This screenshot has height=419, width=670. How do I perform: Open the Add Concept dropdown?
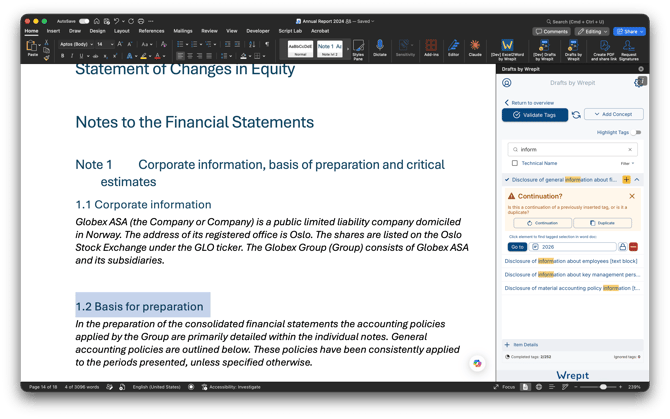pyautogui.click(x=614, y=114)
